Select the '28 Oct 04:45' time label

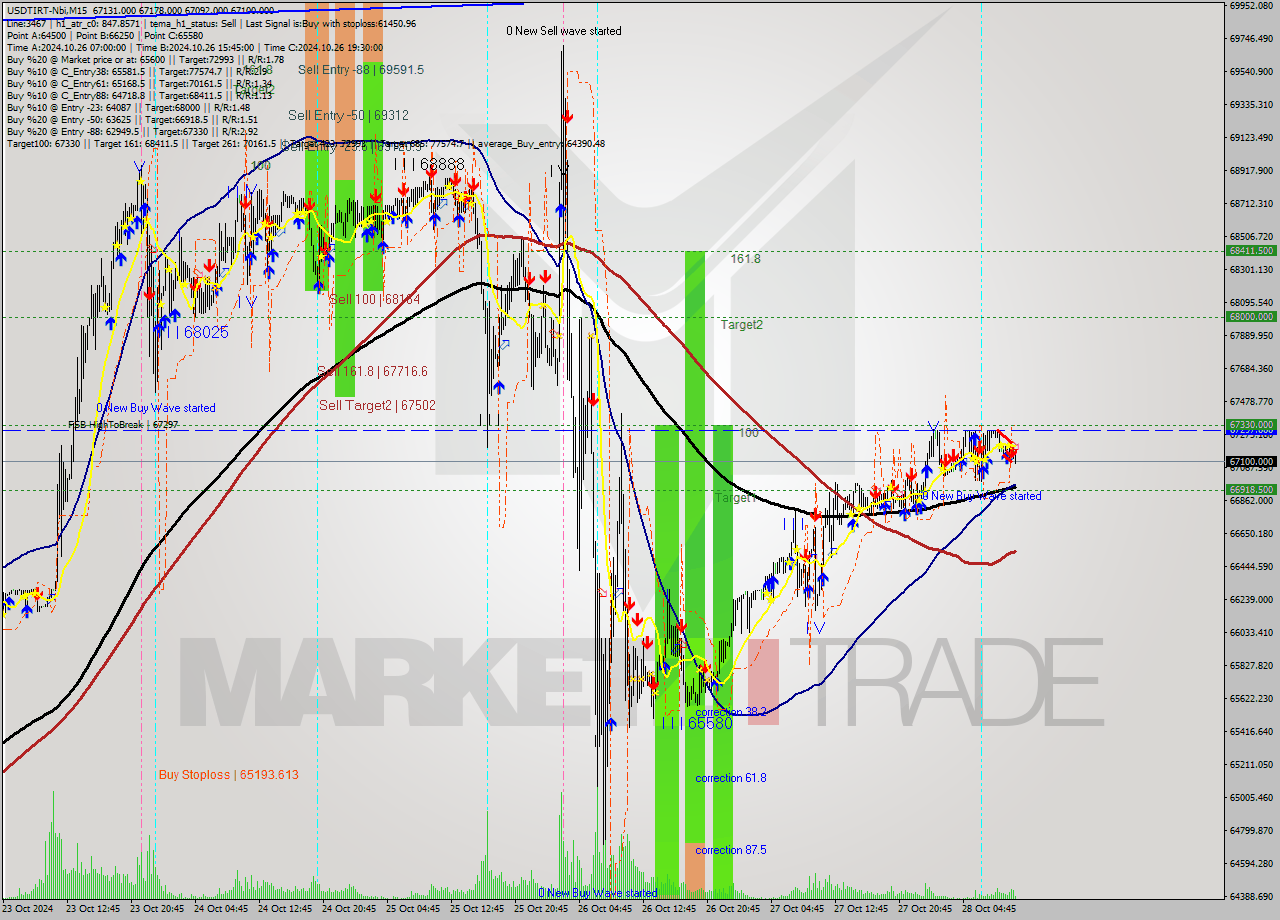(x=989, y=909)
